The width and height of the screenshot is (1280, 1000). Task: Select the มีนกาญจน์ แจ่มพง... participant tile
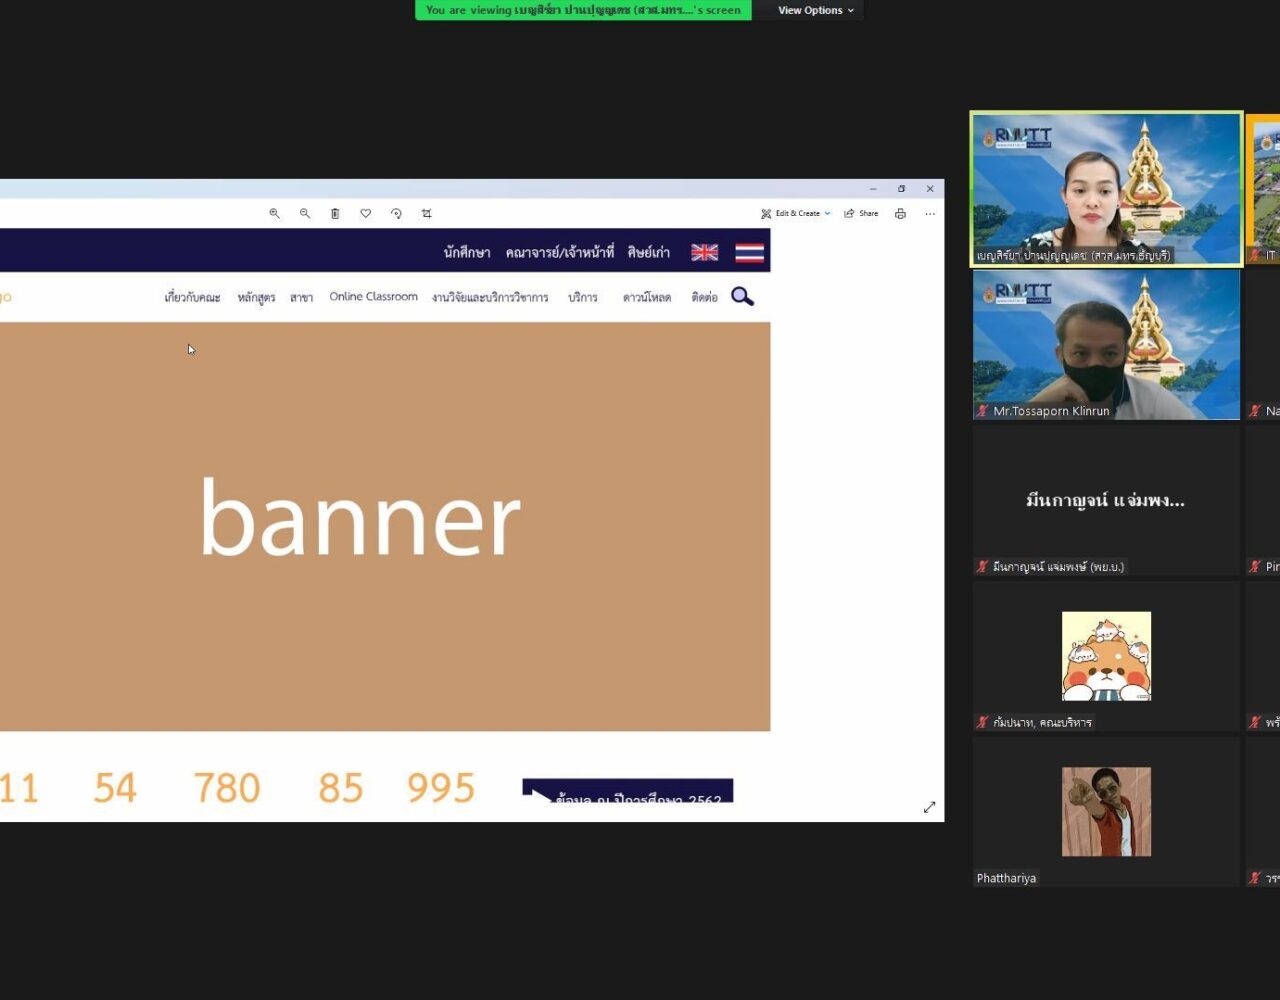(1106, 500)
